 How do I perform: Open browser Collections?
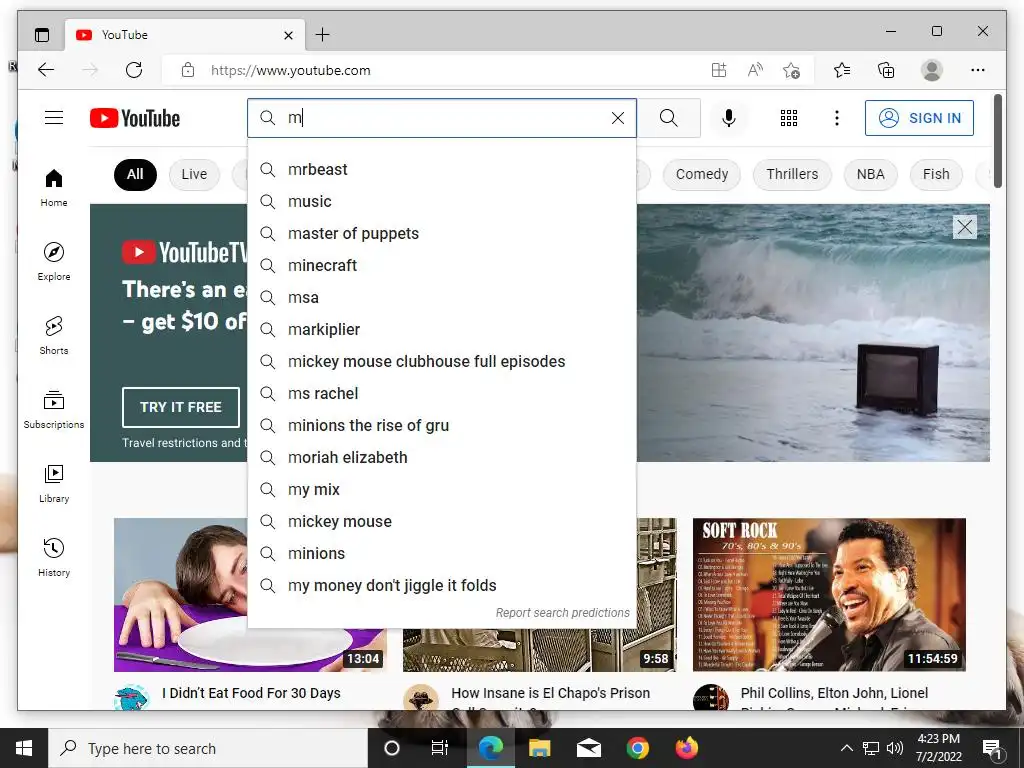[886, 70]
